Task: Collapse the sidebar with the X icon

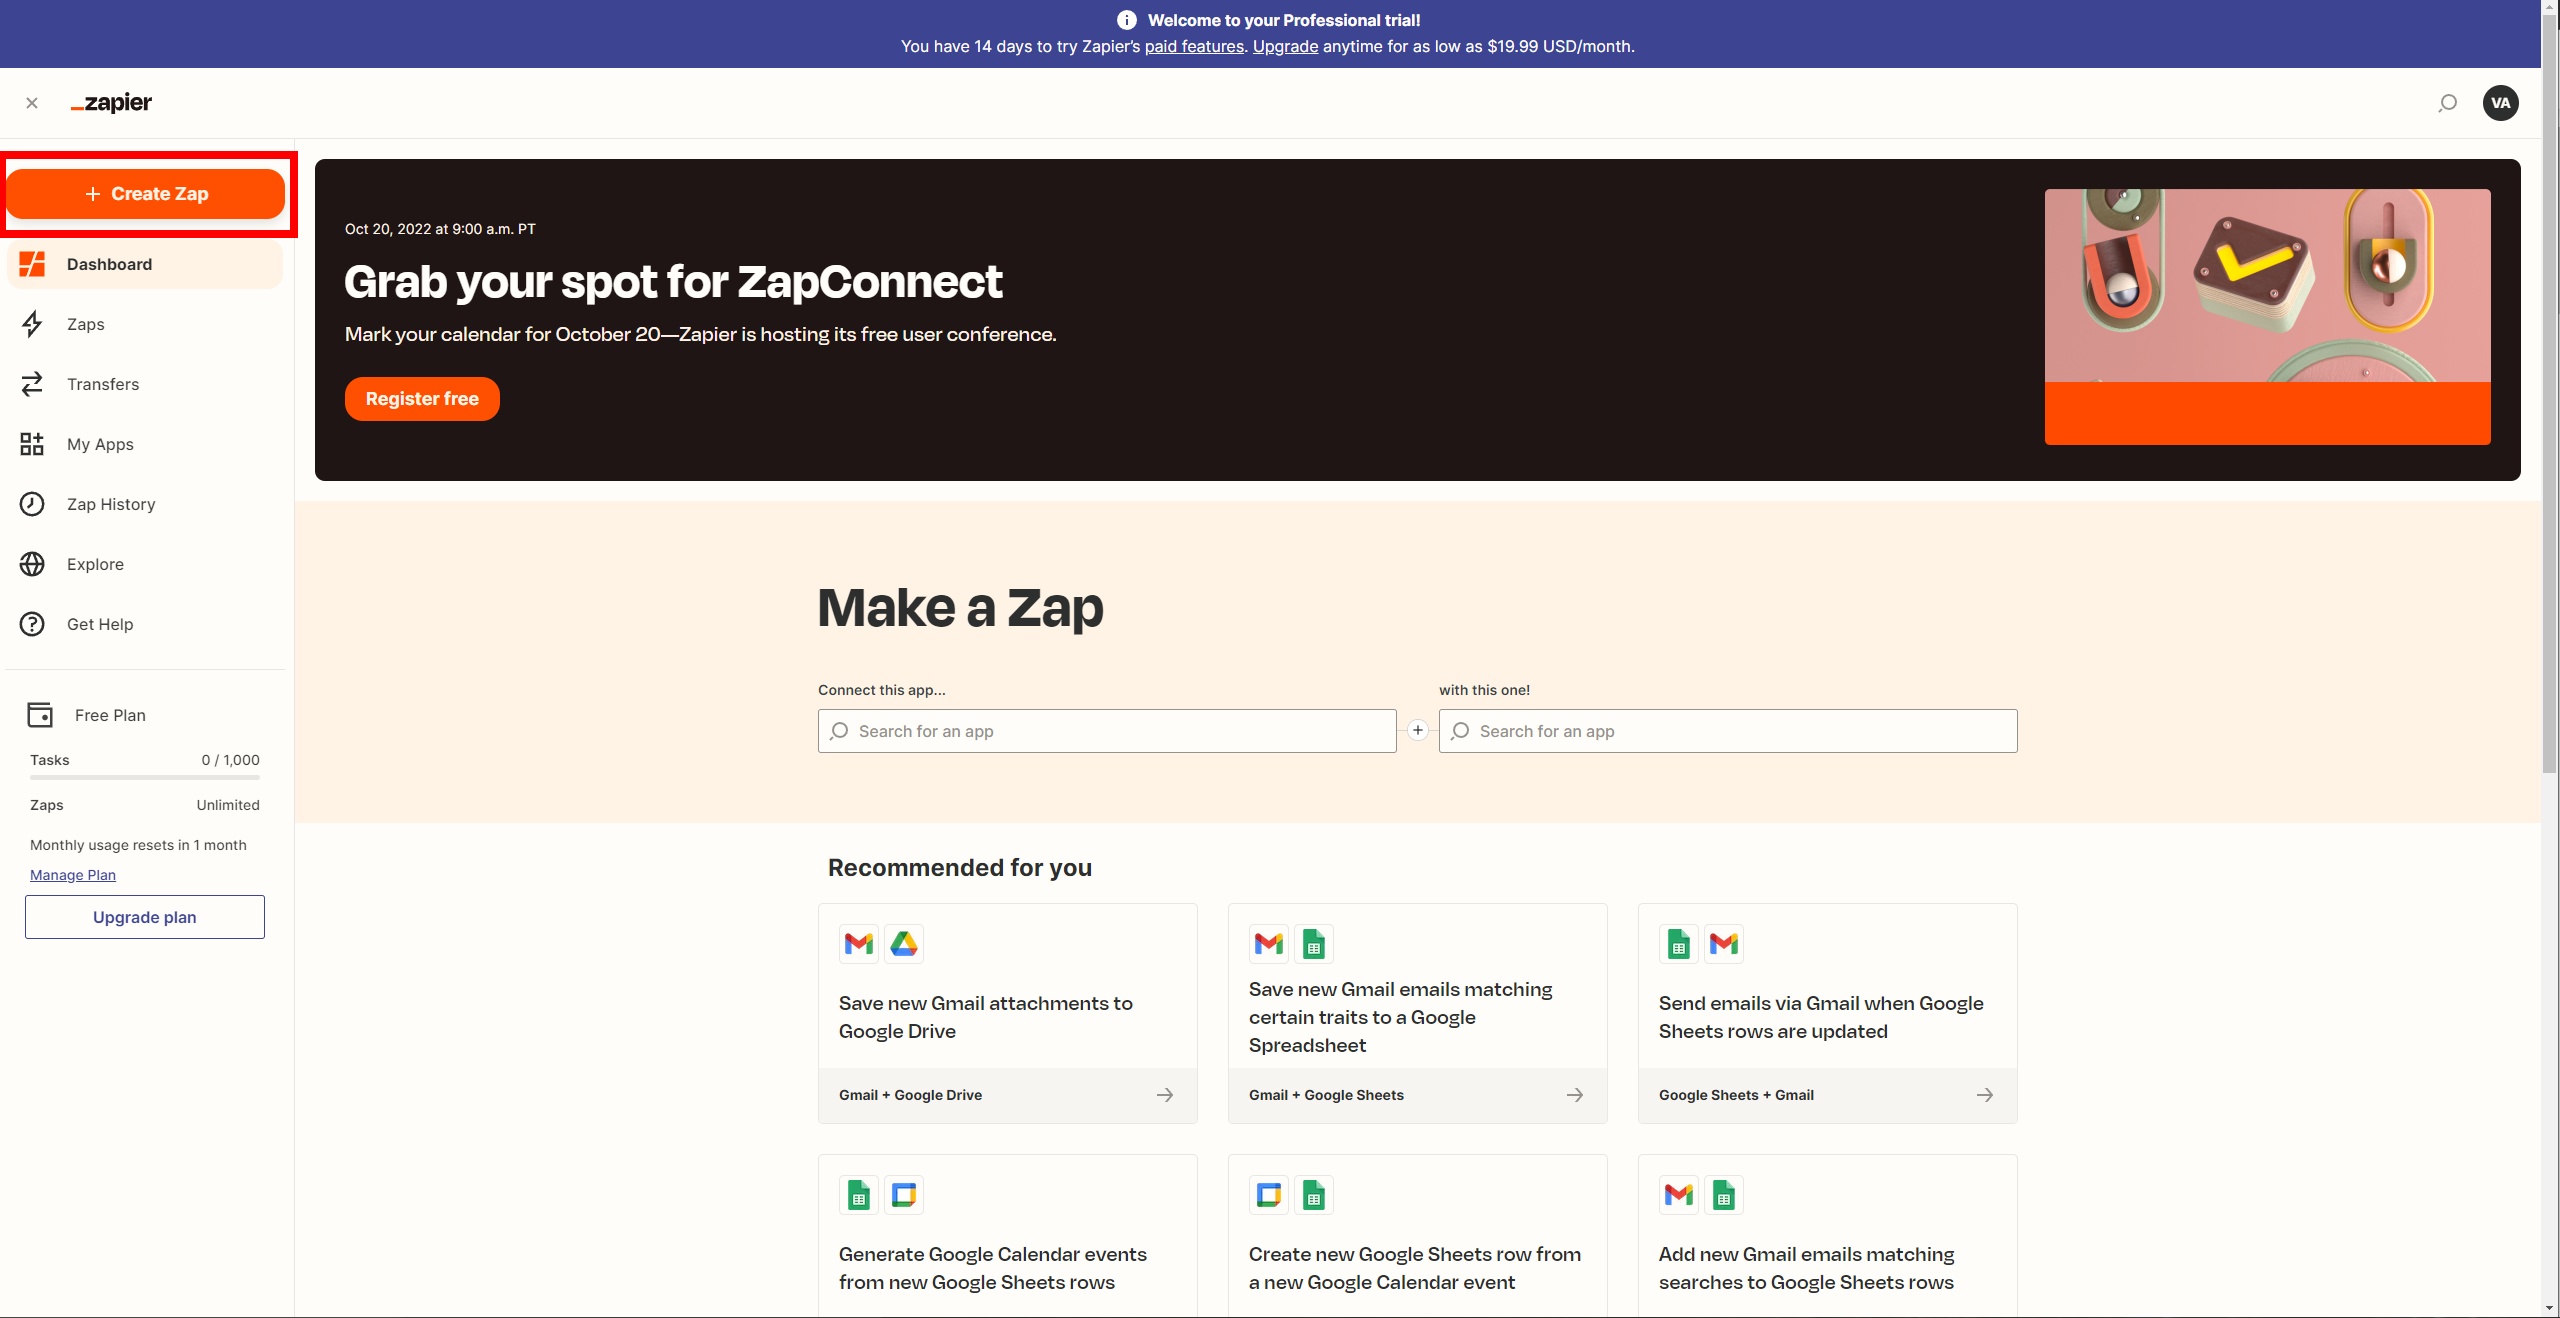Action: point(32,103)
